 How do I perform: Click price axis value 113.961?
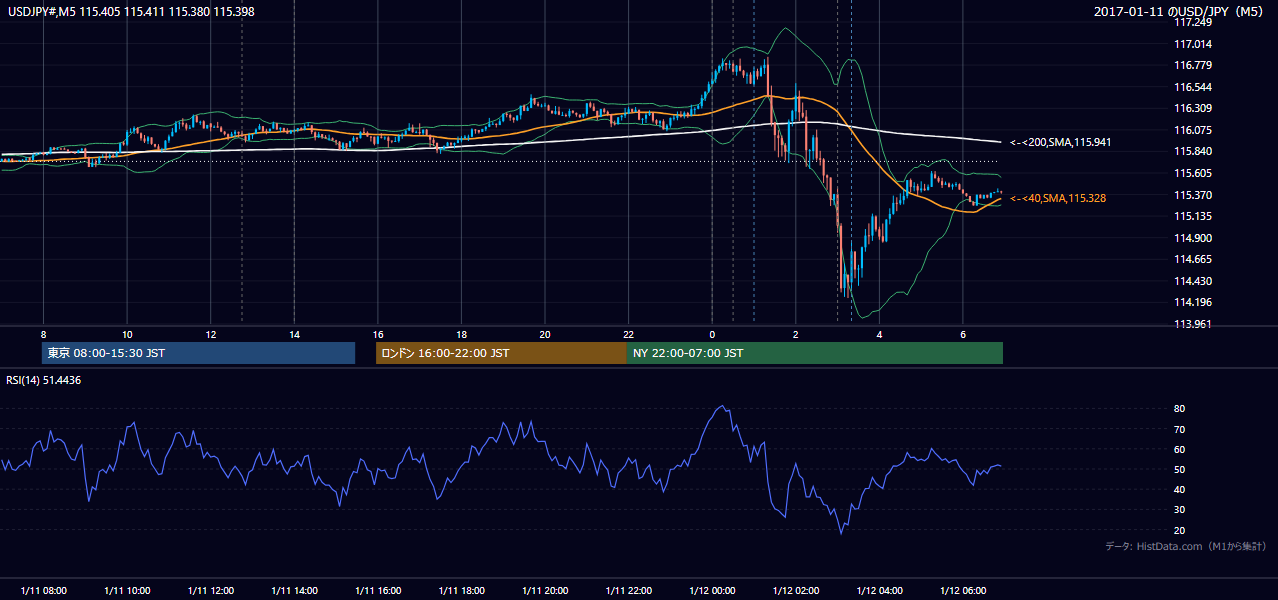pyautogui.click(x=1193, y=324)
